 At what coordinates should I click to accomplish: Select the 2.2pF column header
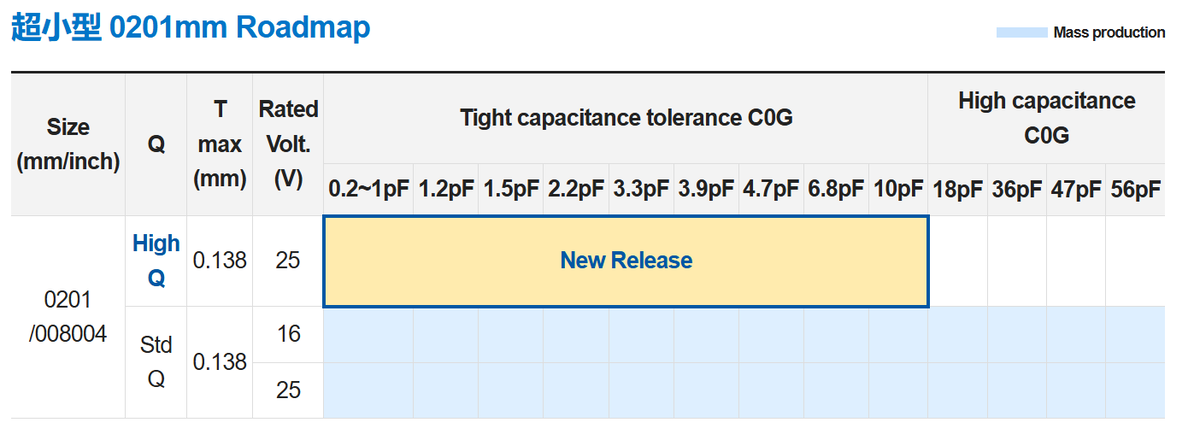point(576,189)
